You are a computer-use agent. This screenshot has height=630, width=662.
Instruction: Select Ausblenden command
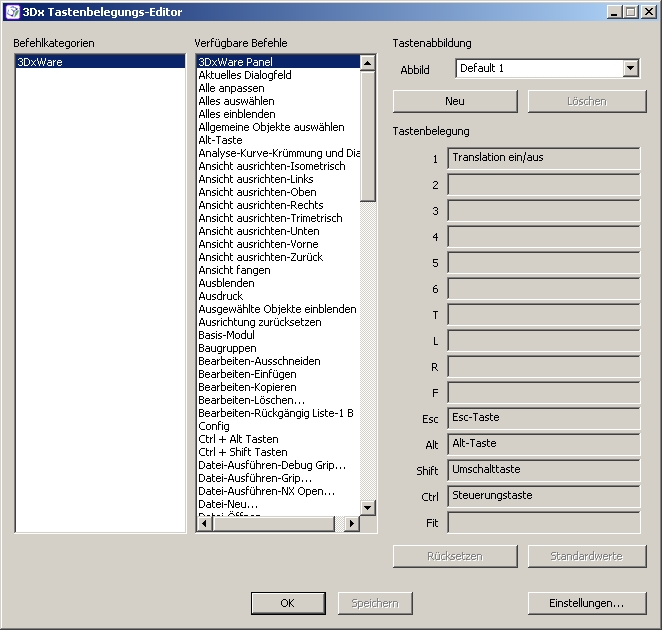(278, 283)
